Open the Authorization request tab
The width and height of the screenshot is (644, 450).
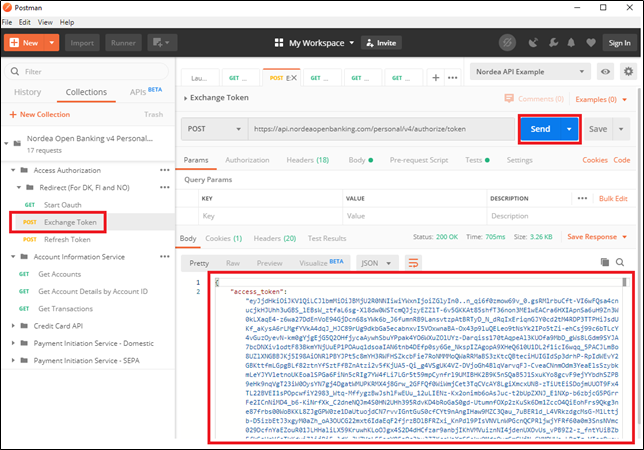(x=247, y=160)
